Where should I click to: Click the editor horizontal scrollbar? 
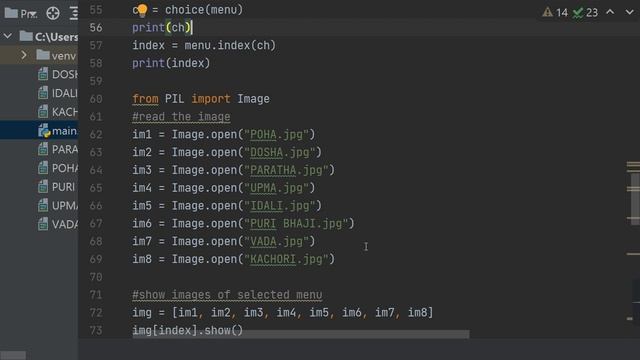pyautogui.click(x=301, y=334)
